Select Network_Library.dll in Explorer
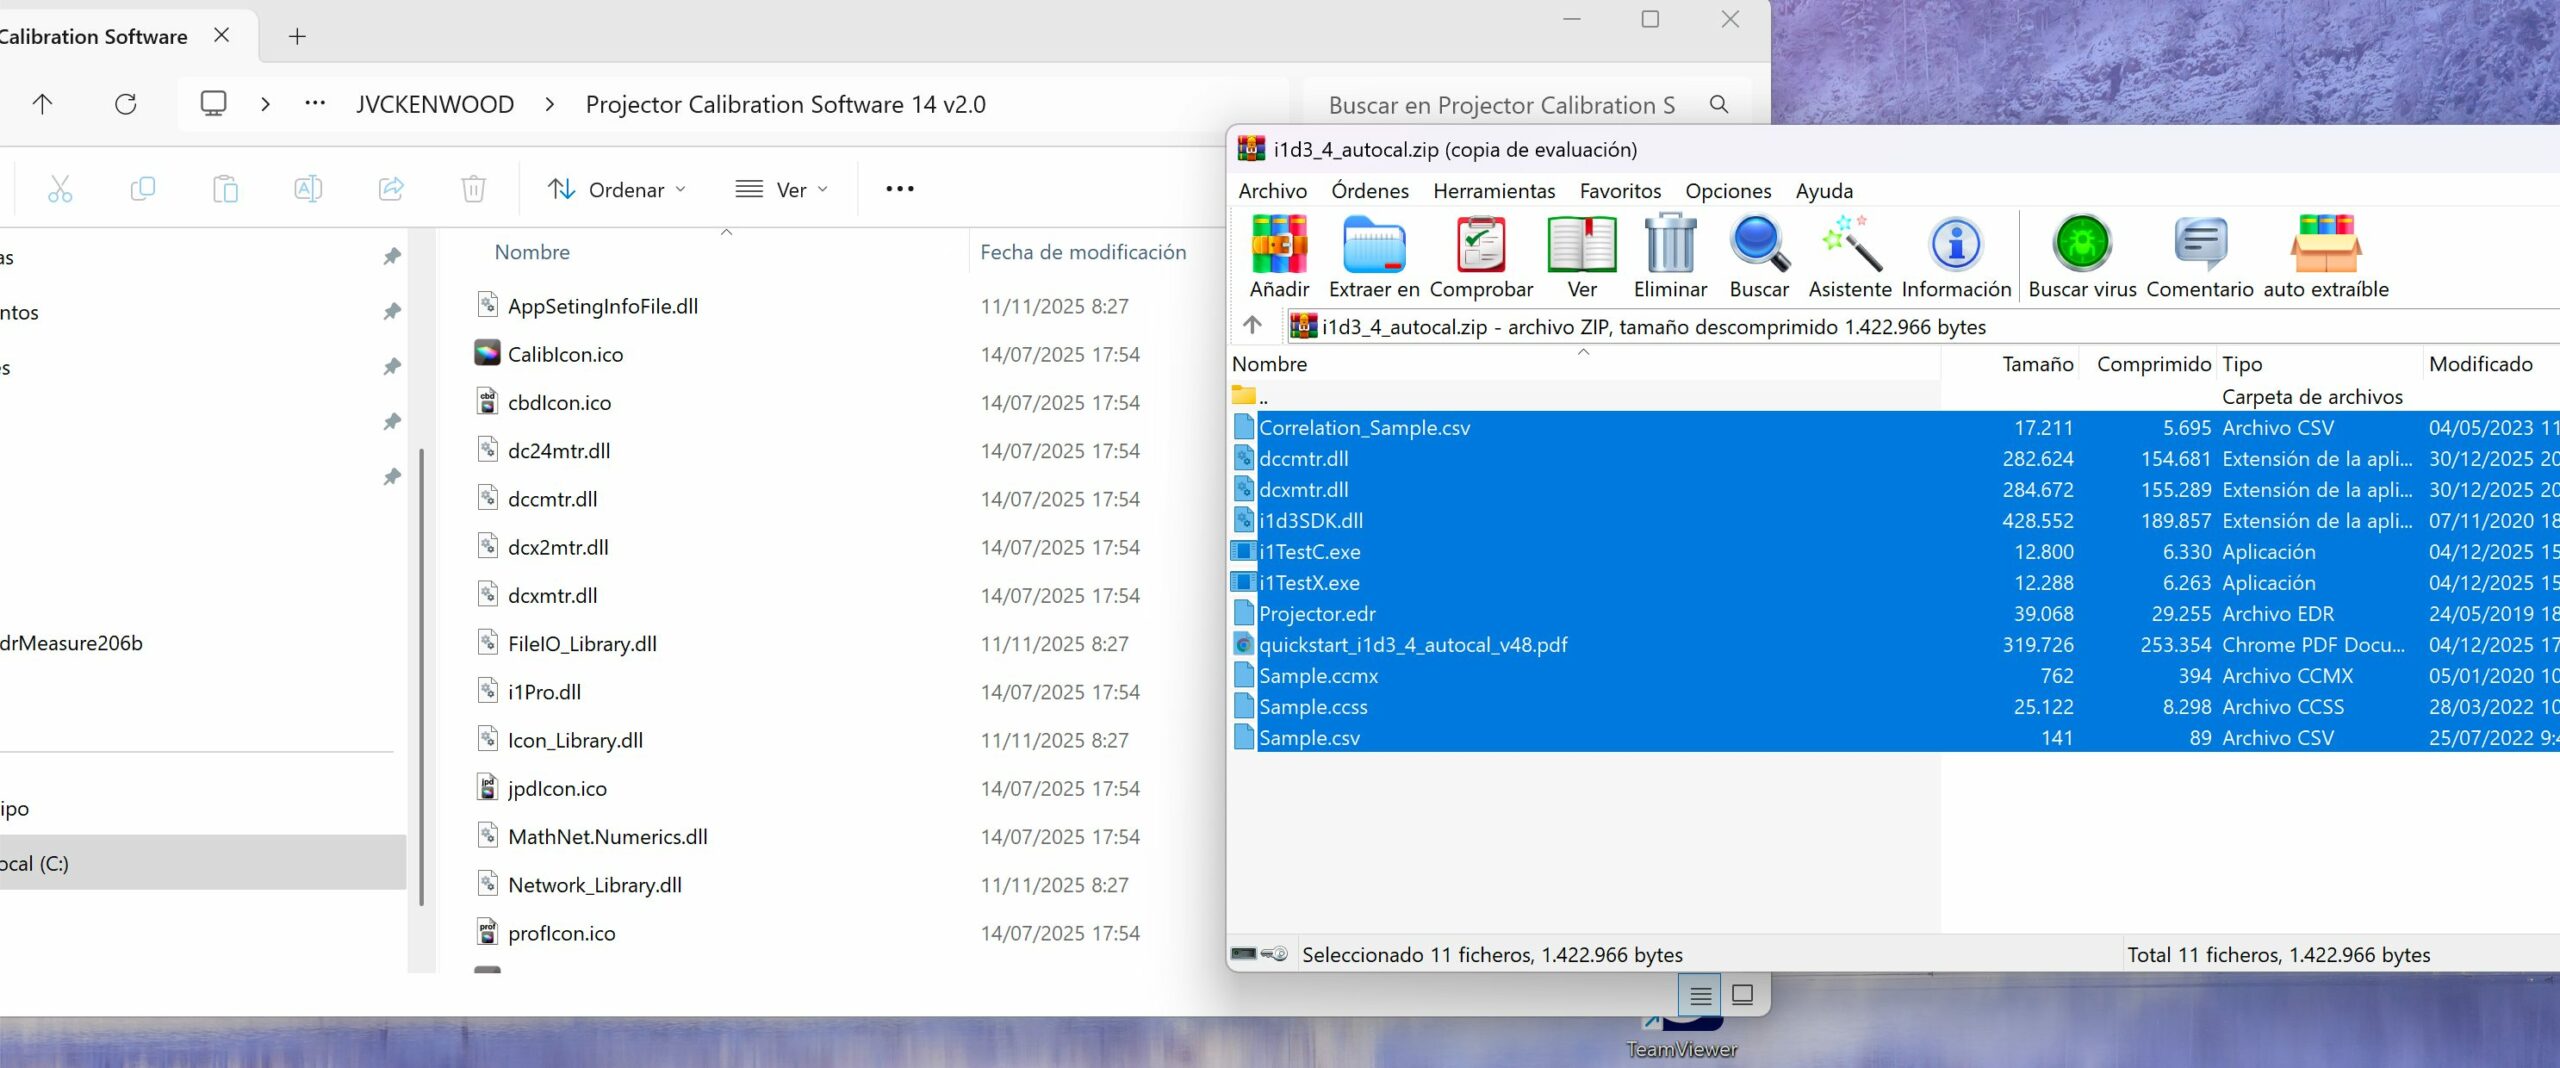 594,885
